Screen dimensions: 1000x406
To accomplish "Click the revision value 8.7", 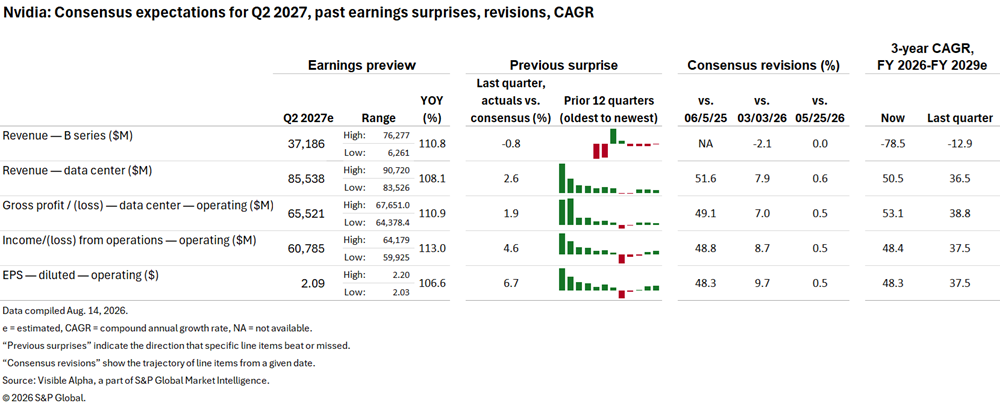I will pos(762,249).
